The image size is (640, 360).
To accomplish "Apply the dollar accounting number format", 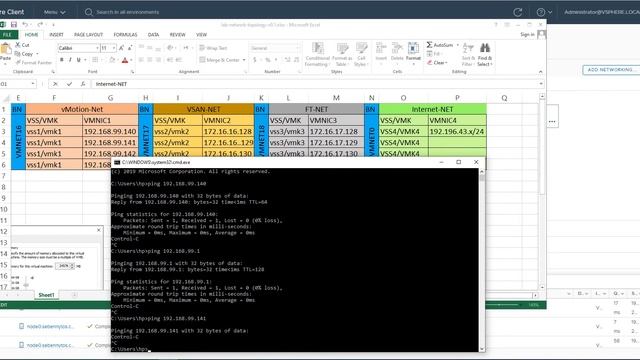I will [255, 60].
